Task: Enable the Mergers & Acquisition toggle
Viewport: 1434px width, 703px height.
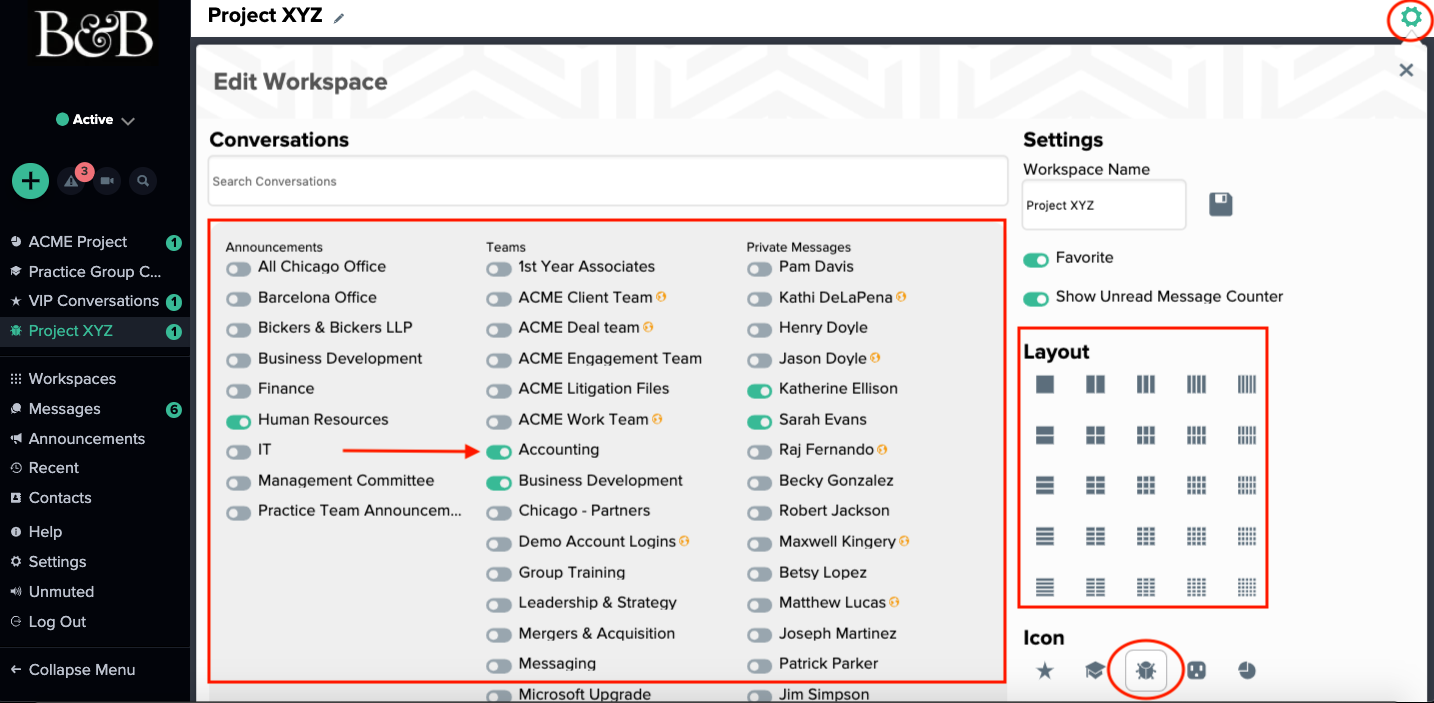Action: point(499,636)
